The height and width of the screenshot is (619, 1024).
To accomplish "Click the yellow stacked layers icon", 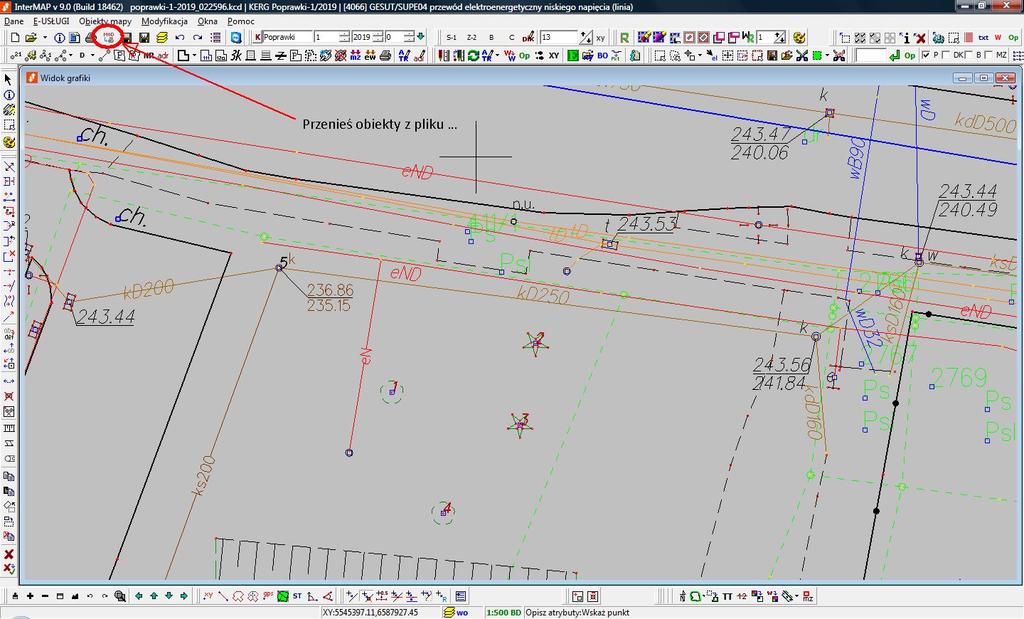I will click(x=162, y=38).
